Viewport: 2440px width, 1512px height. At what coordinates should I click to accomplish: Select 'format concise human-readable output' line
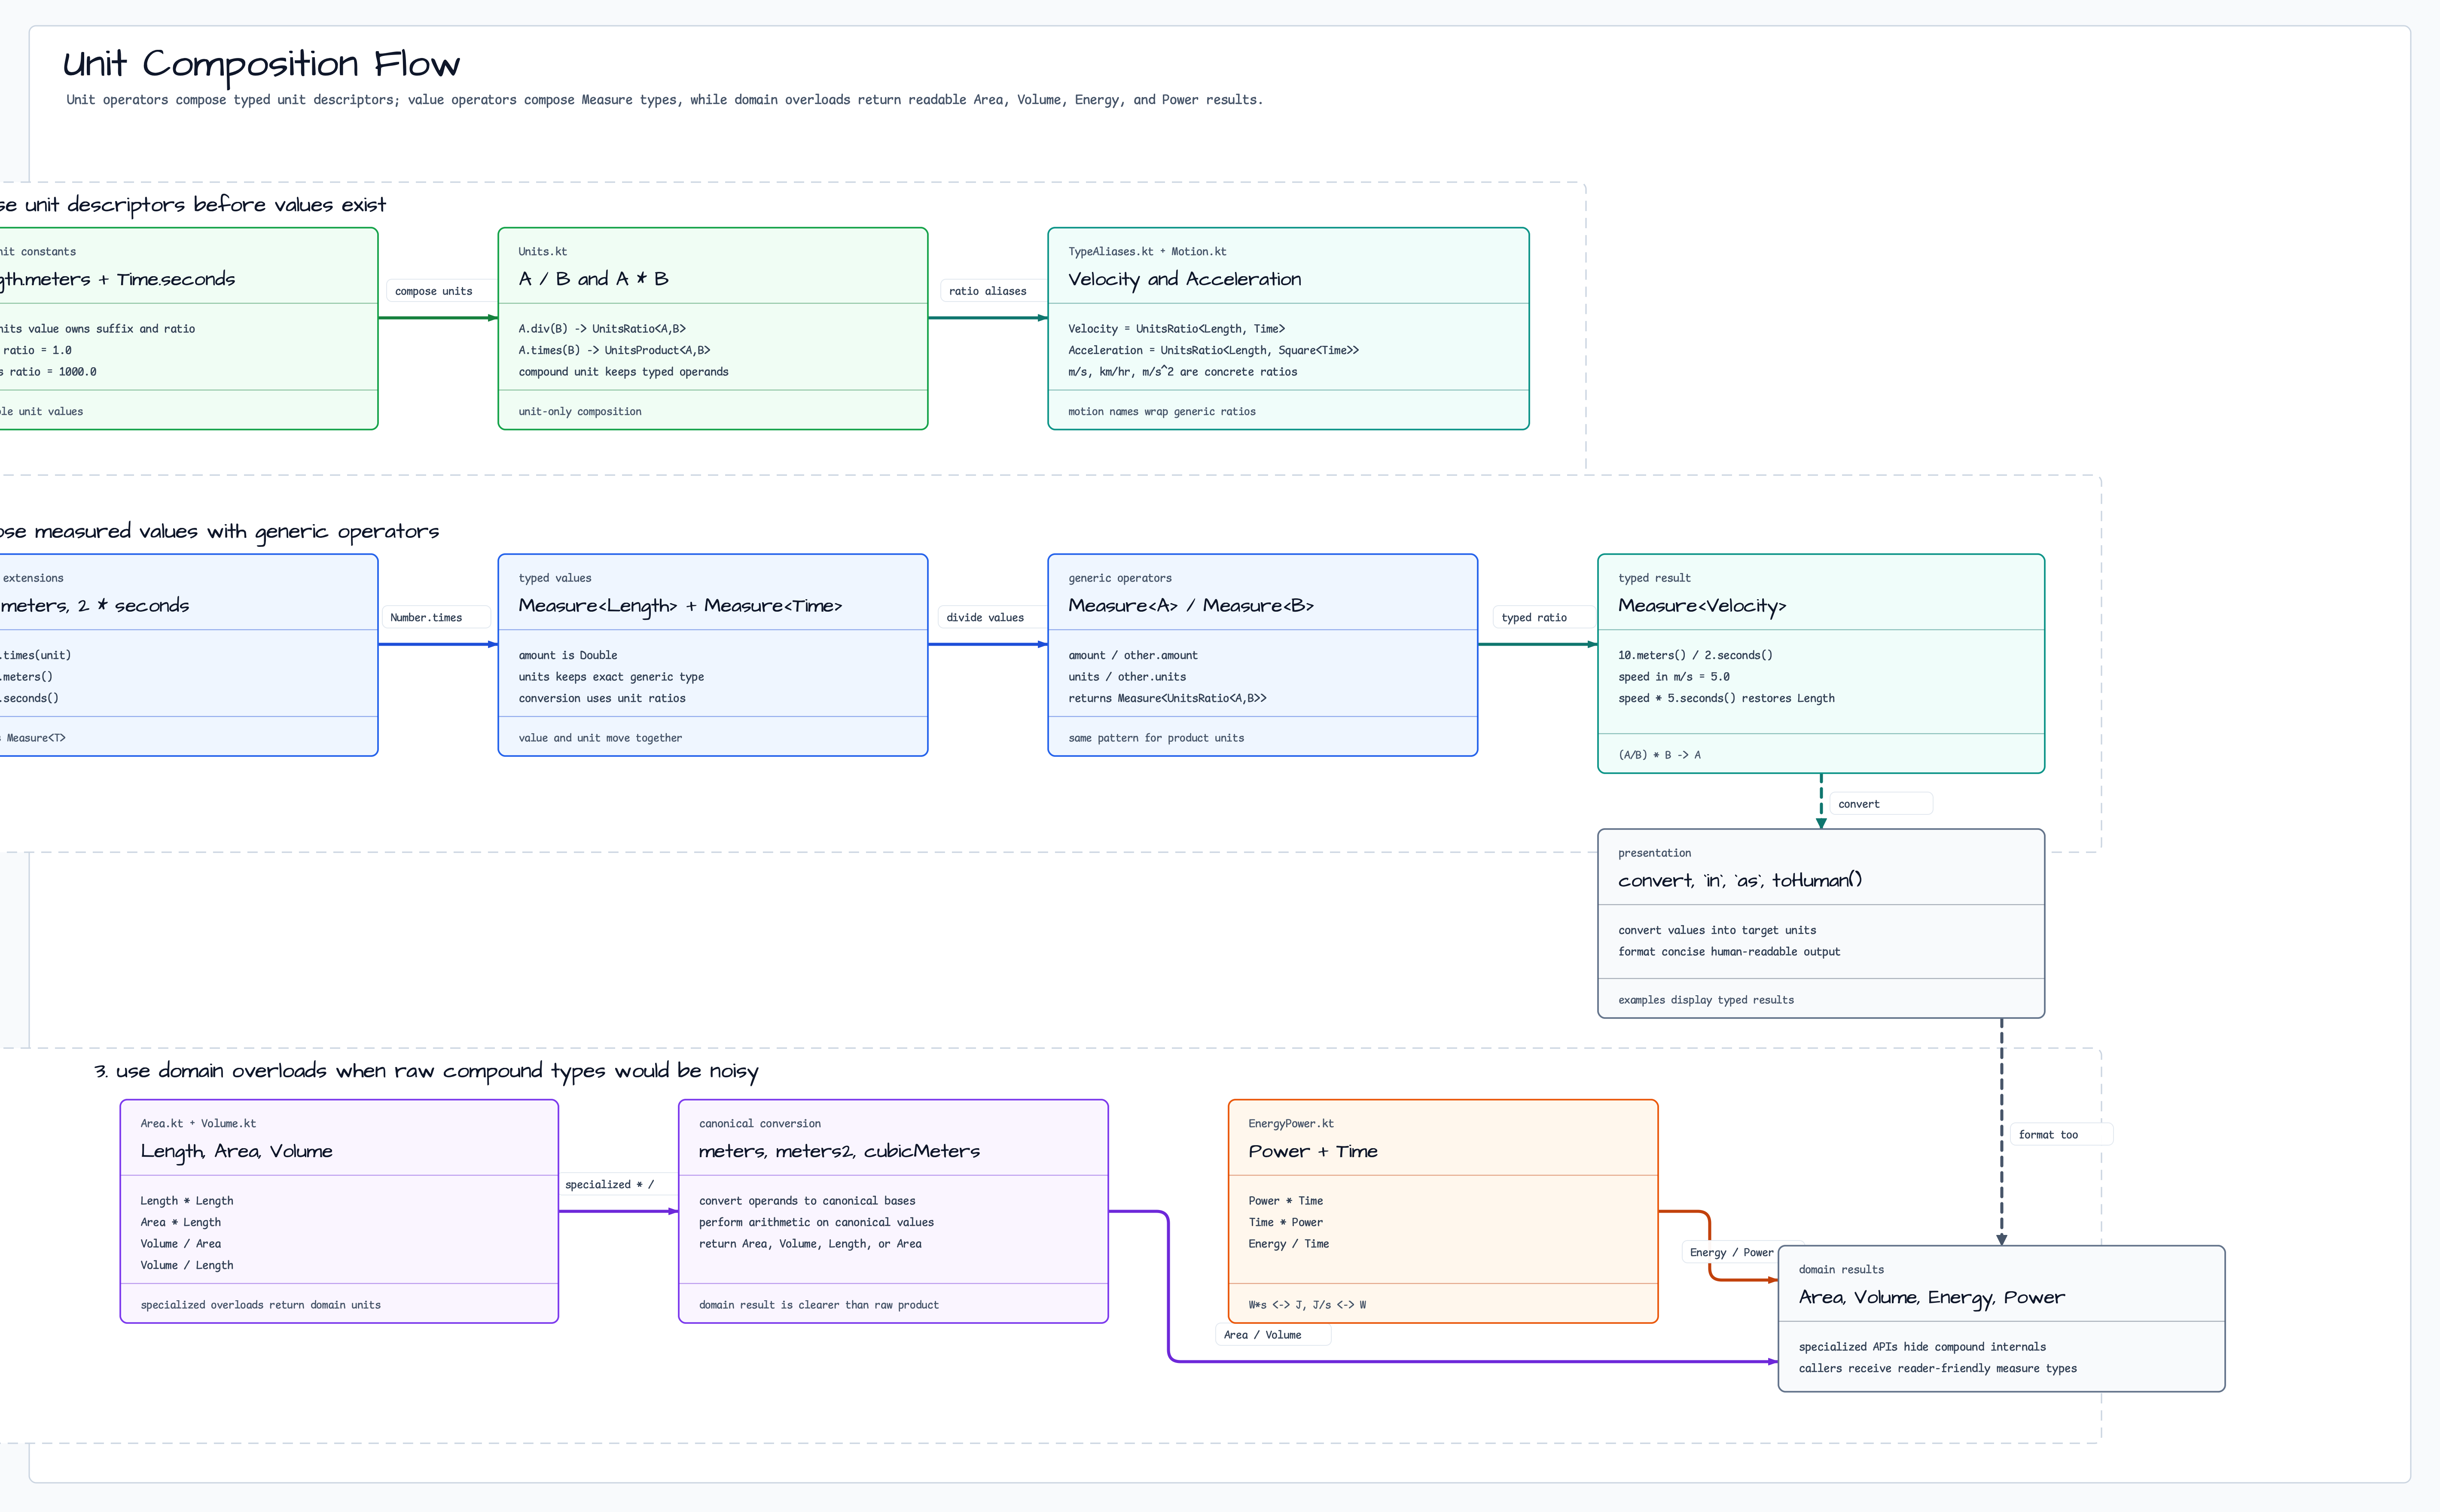click(1729, 952)
